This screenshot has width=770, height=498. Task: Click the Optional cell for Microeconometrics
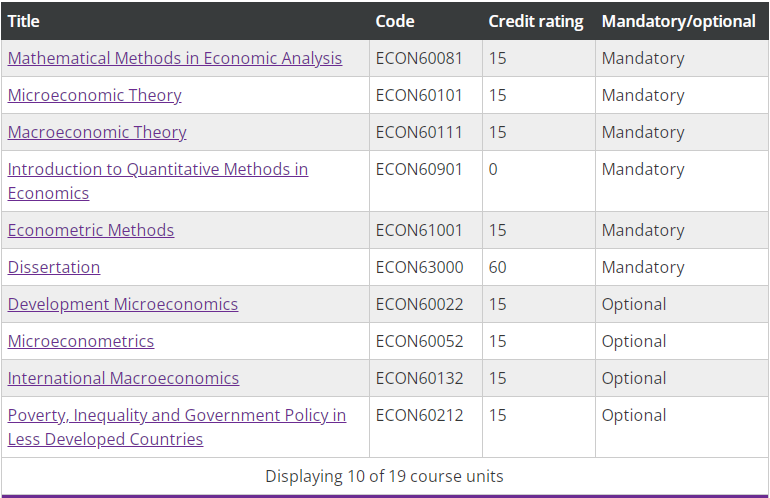[634, 341]
